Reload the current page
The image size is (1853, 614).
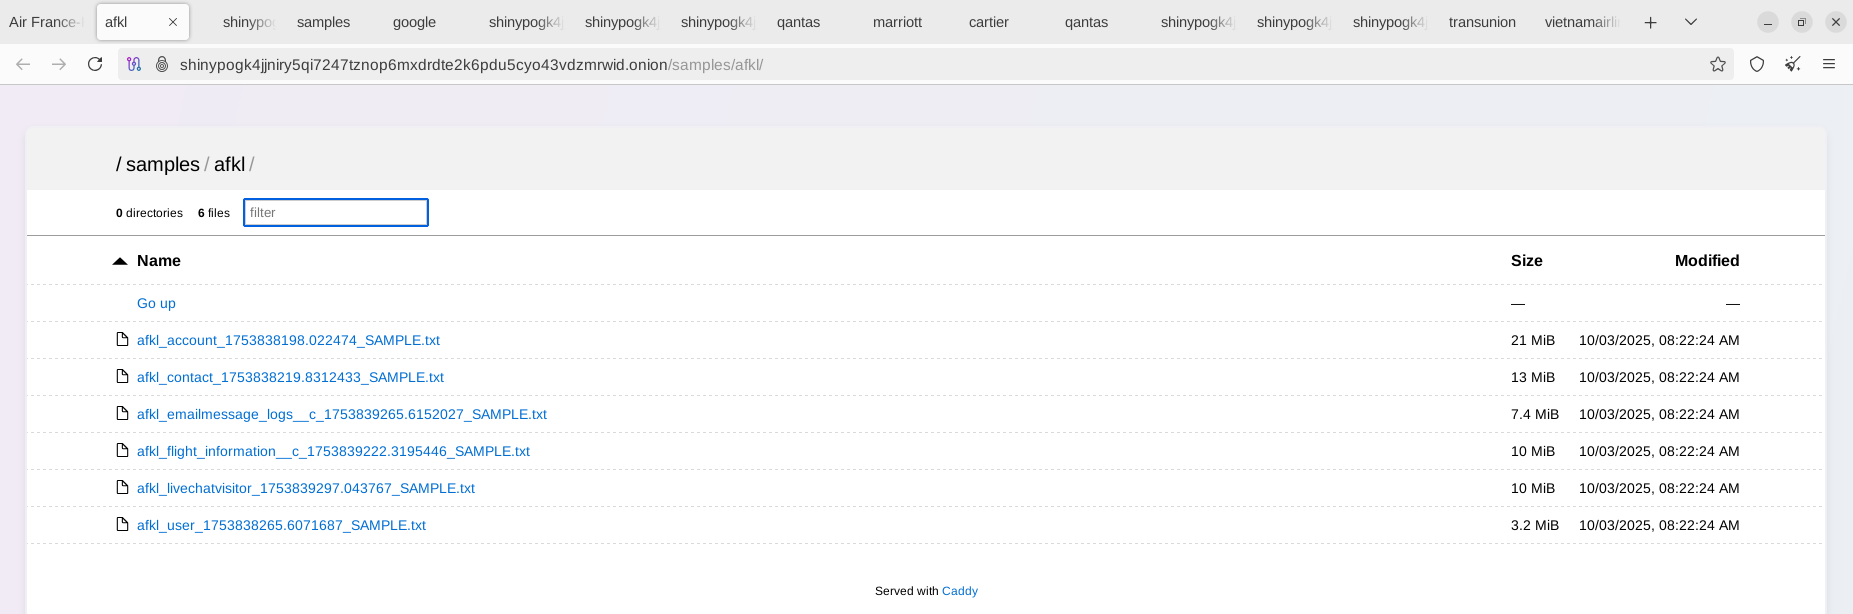coord(95,64)
